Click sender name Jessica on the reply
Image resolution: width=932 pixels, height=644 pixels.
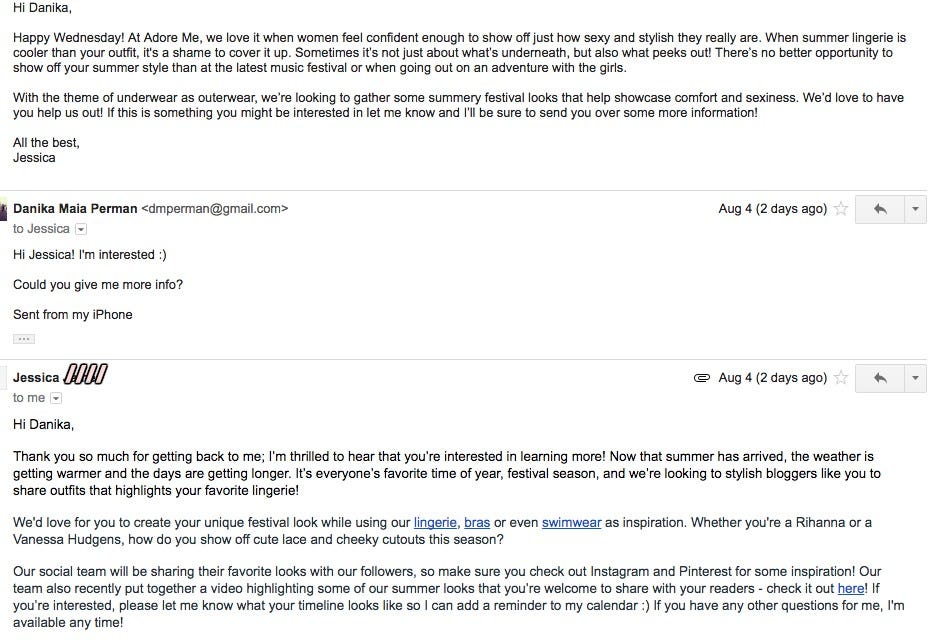[x=36, y=377]
